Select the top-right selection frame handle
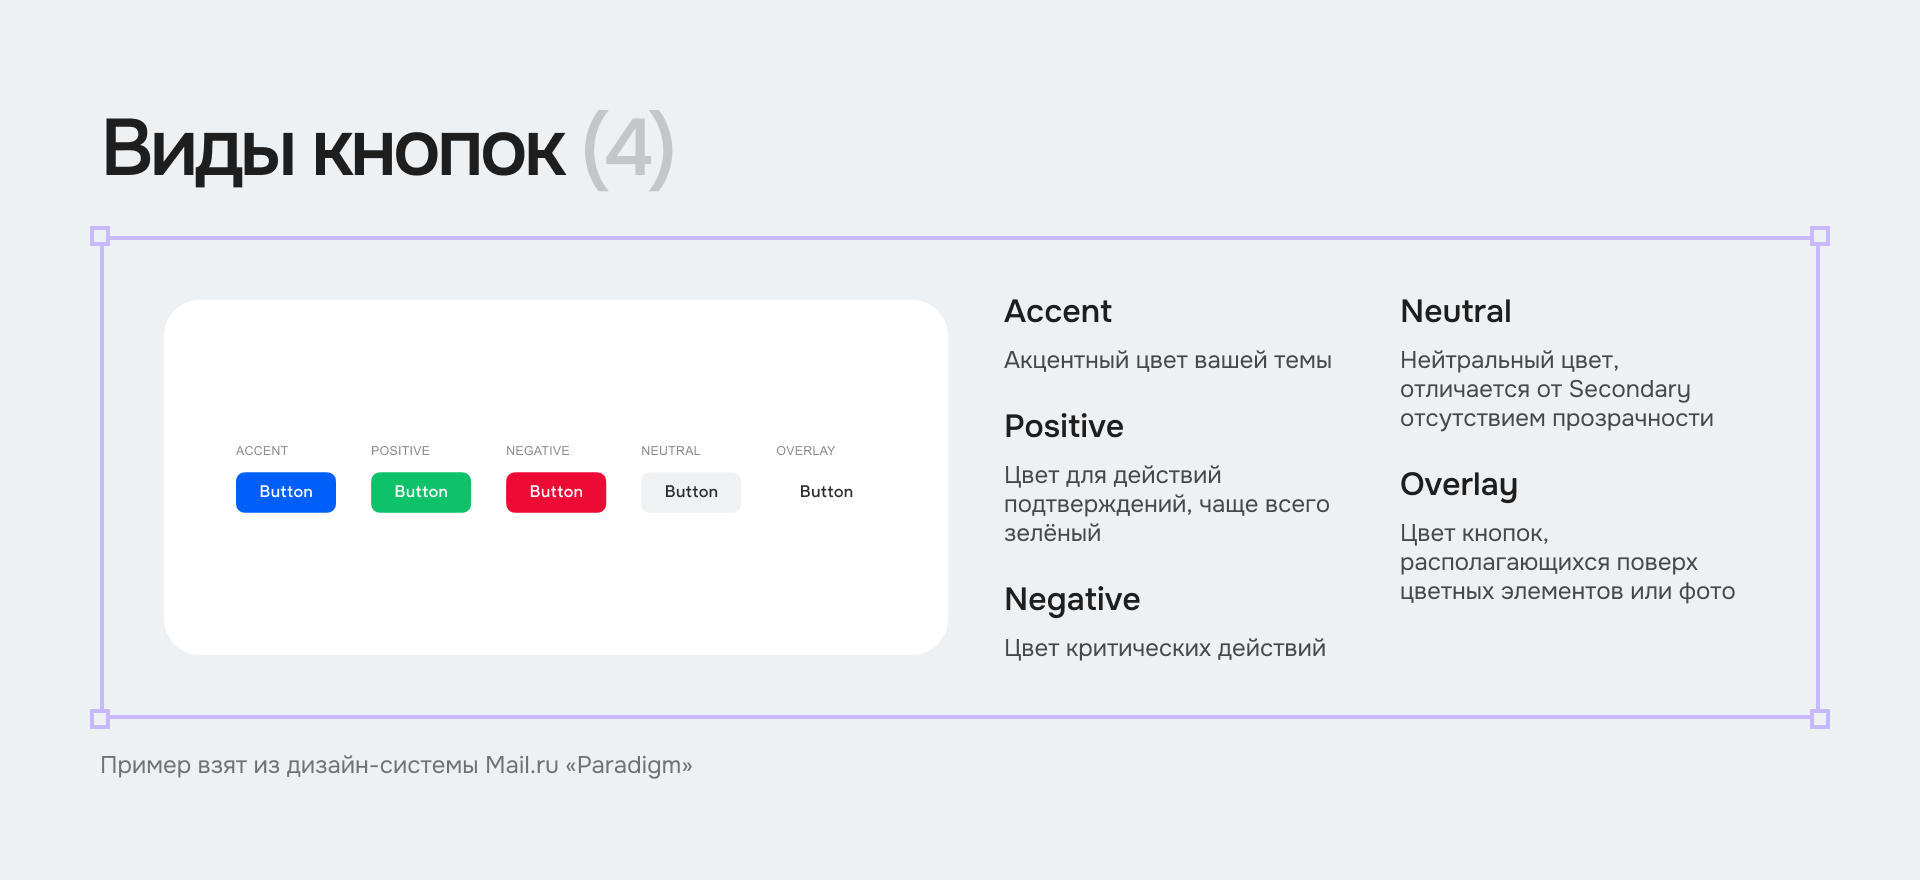This screenshot has height=880, width=1920. (1820, 236)
